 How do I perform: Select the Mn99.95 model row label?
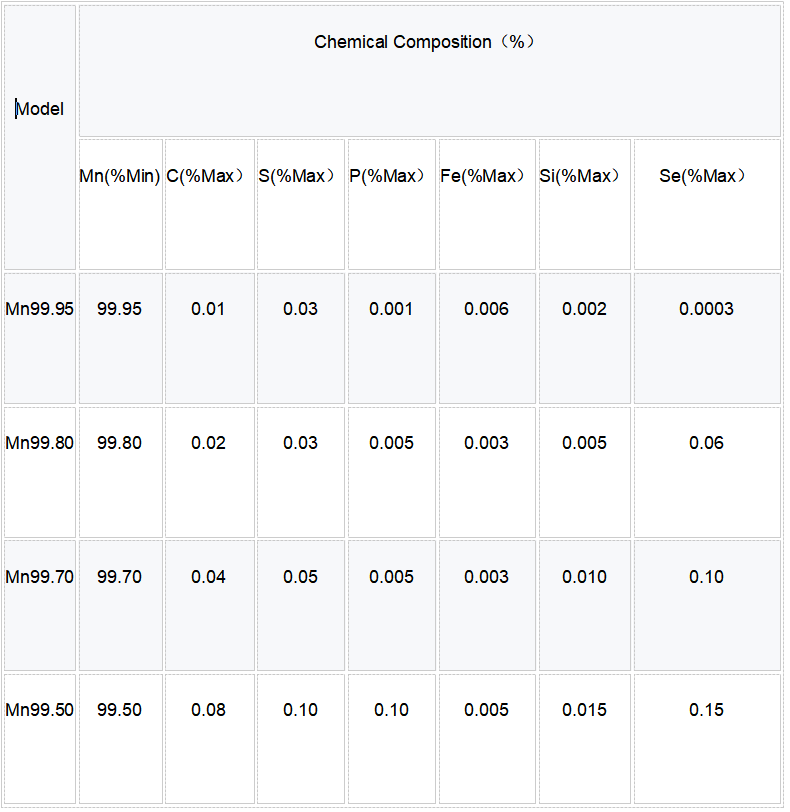(x=40, y=309)
